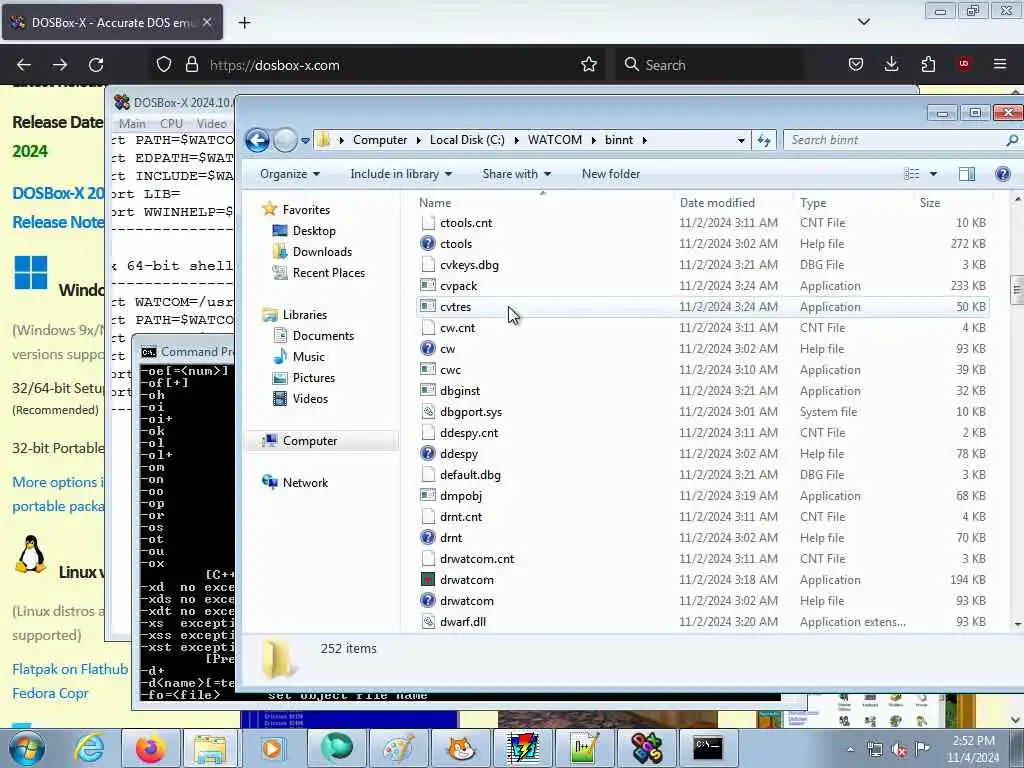Open the Organize dropdown menu
Image resolution: width=1024 pixels, height=768 pixels.
[290, 174]
